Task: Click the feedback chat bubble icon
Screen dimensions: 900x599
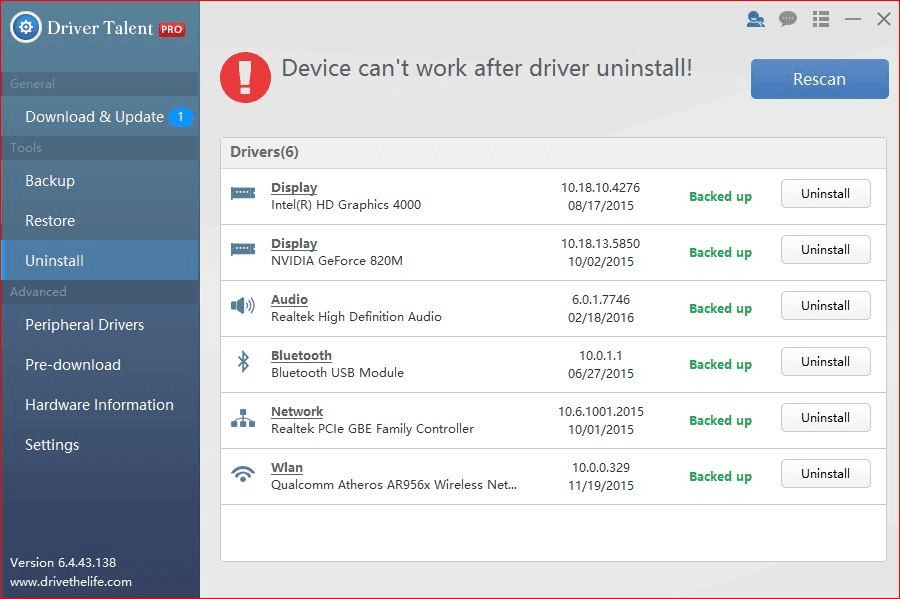Action: (x=788, y=19)
